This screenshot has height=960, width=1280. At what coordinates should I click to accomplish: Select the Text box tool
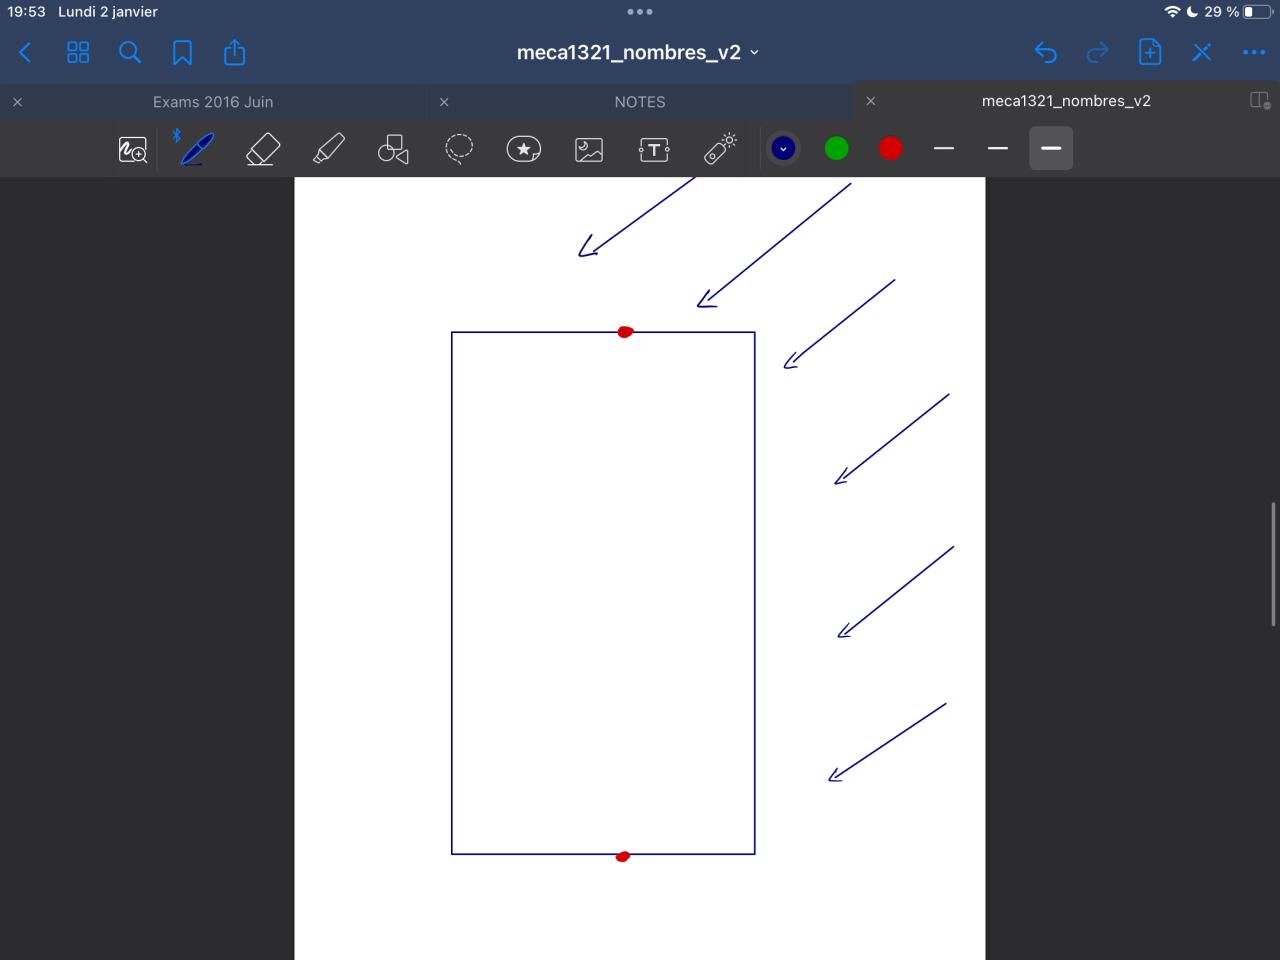click(x=654, y=150)
